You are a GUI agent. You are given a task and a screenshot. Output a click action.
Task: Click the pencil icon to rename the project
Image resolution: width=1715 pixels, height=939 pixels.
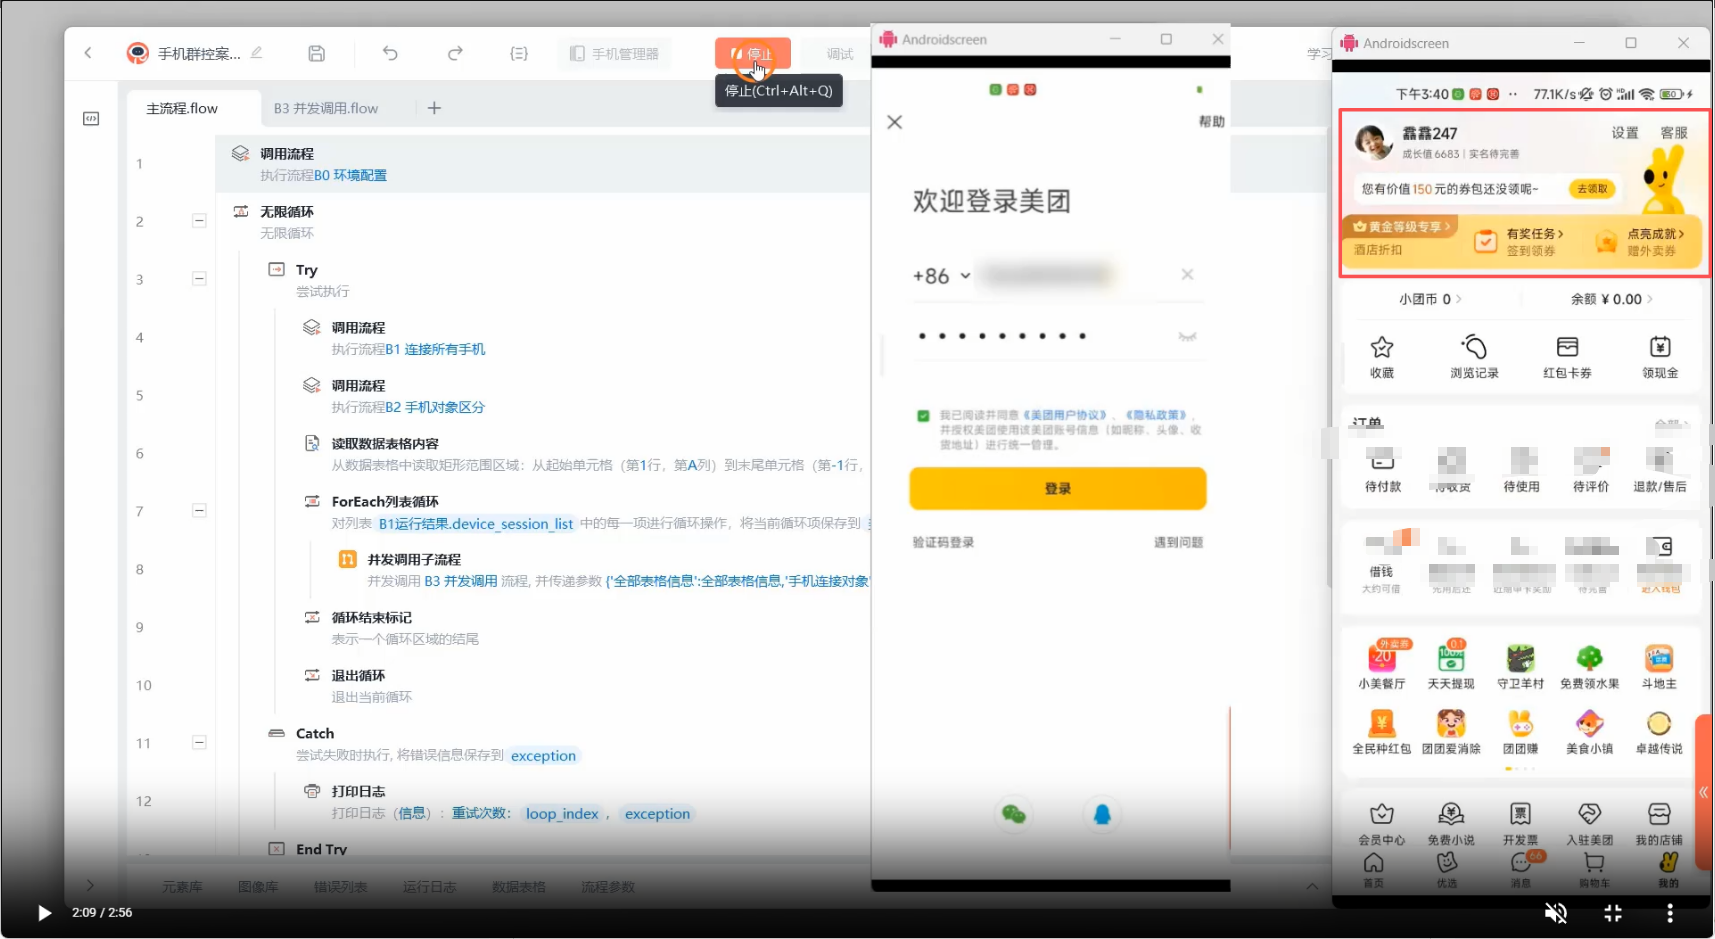pos(257,52)
